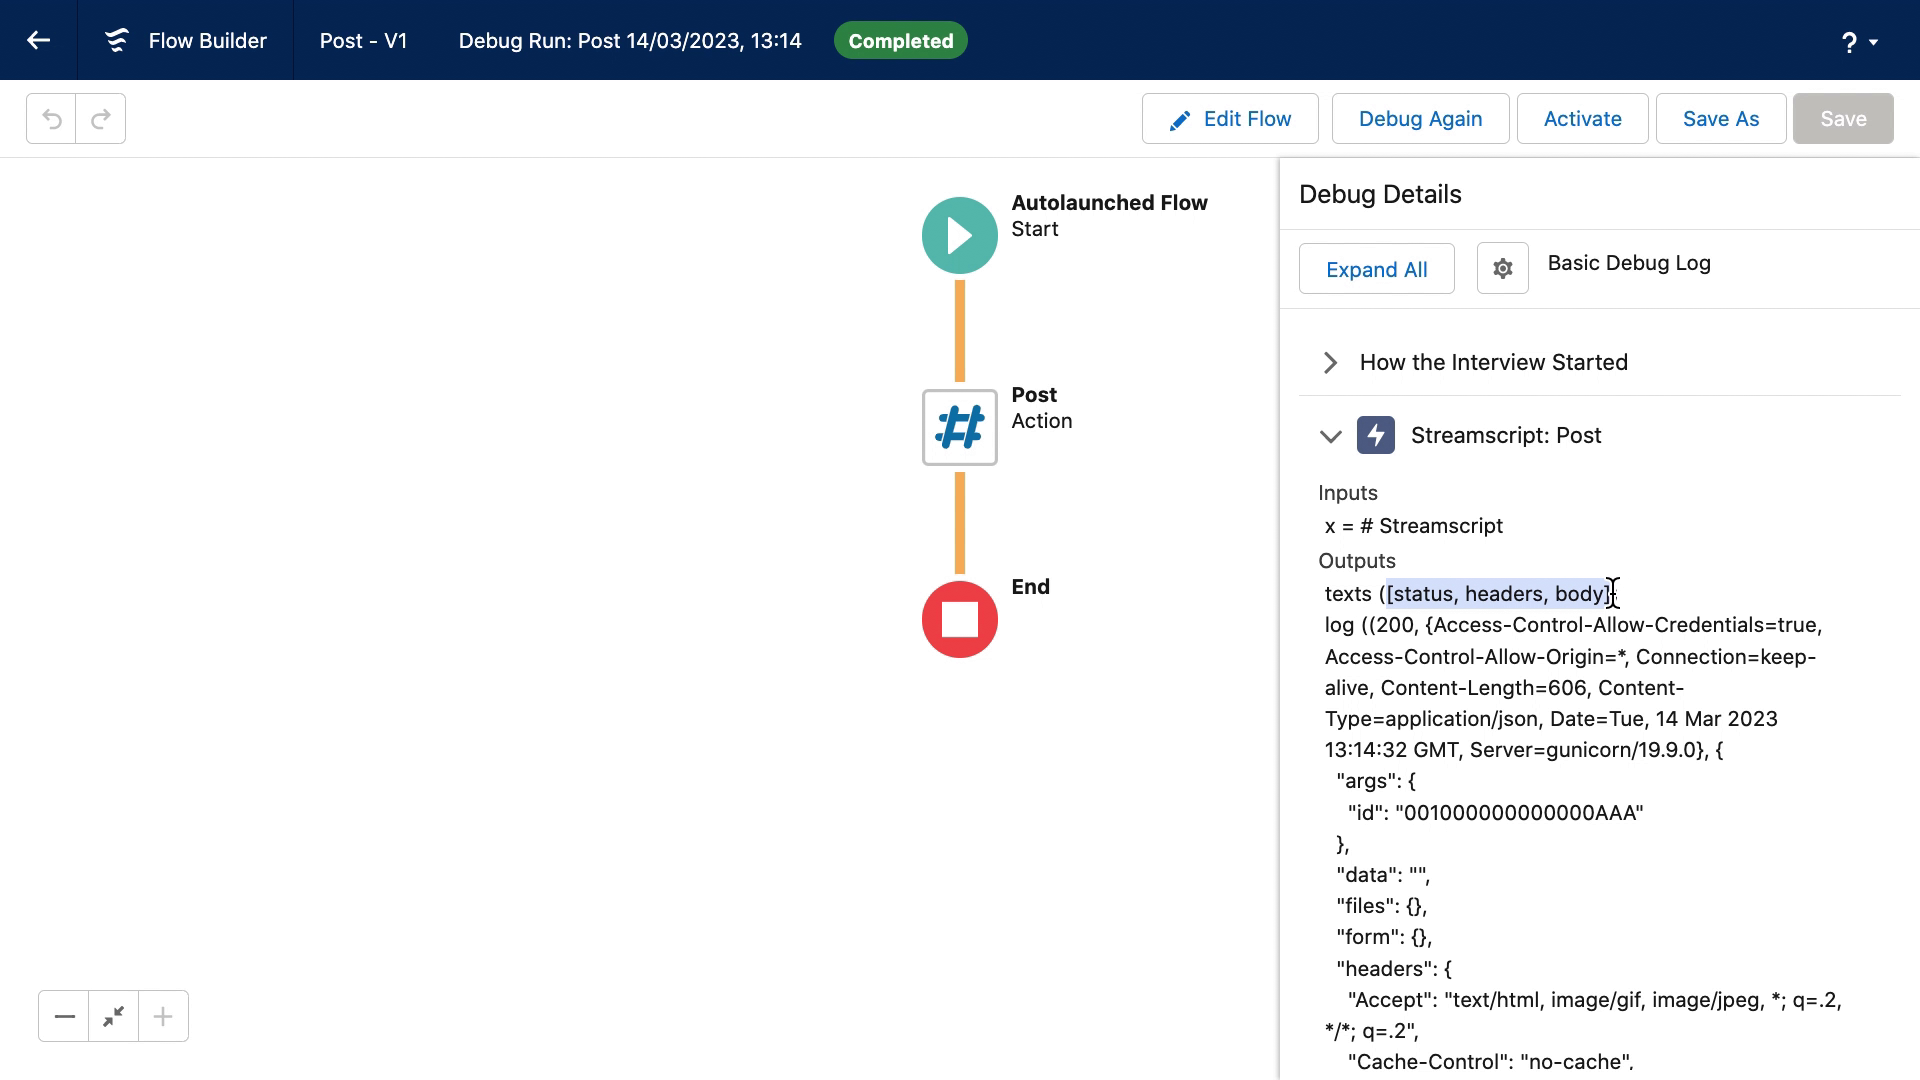Image resolution: width=1920 pixels, height=1080 pixels.
Task: Click the Inputs label
Action: [1348, 493]
